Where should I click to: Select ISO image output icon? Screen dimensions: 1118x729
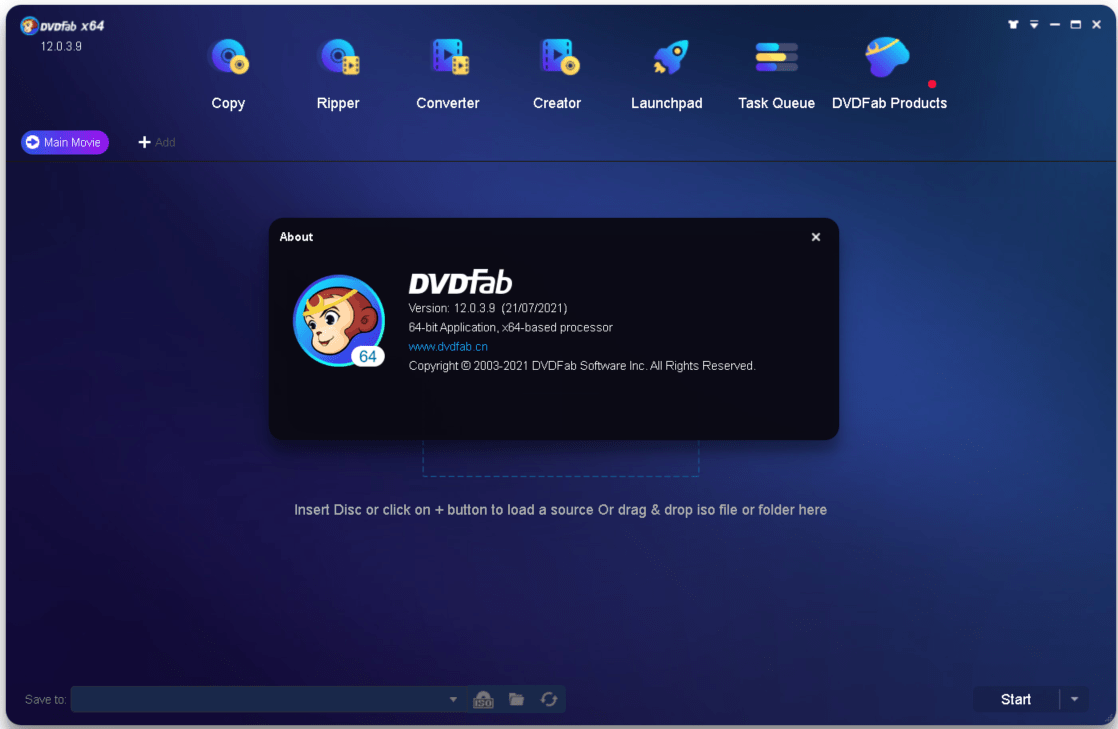[x=483, y=700]
